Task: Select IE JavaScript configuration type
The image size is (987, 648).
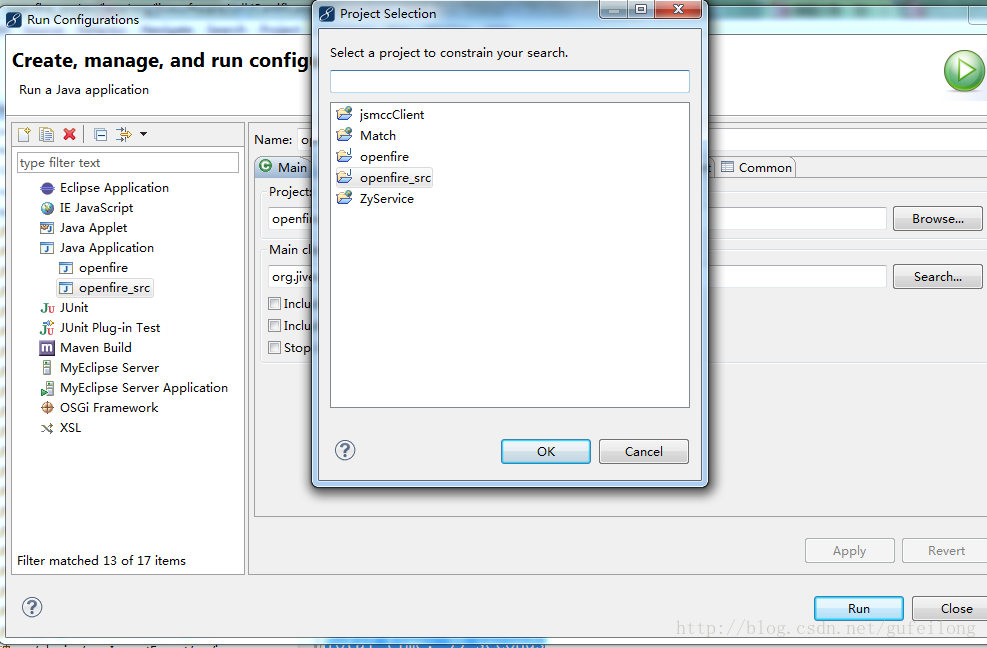Action: [x=96, y=208]
